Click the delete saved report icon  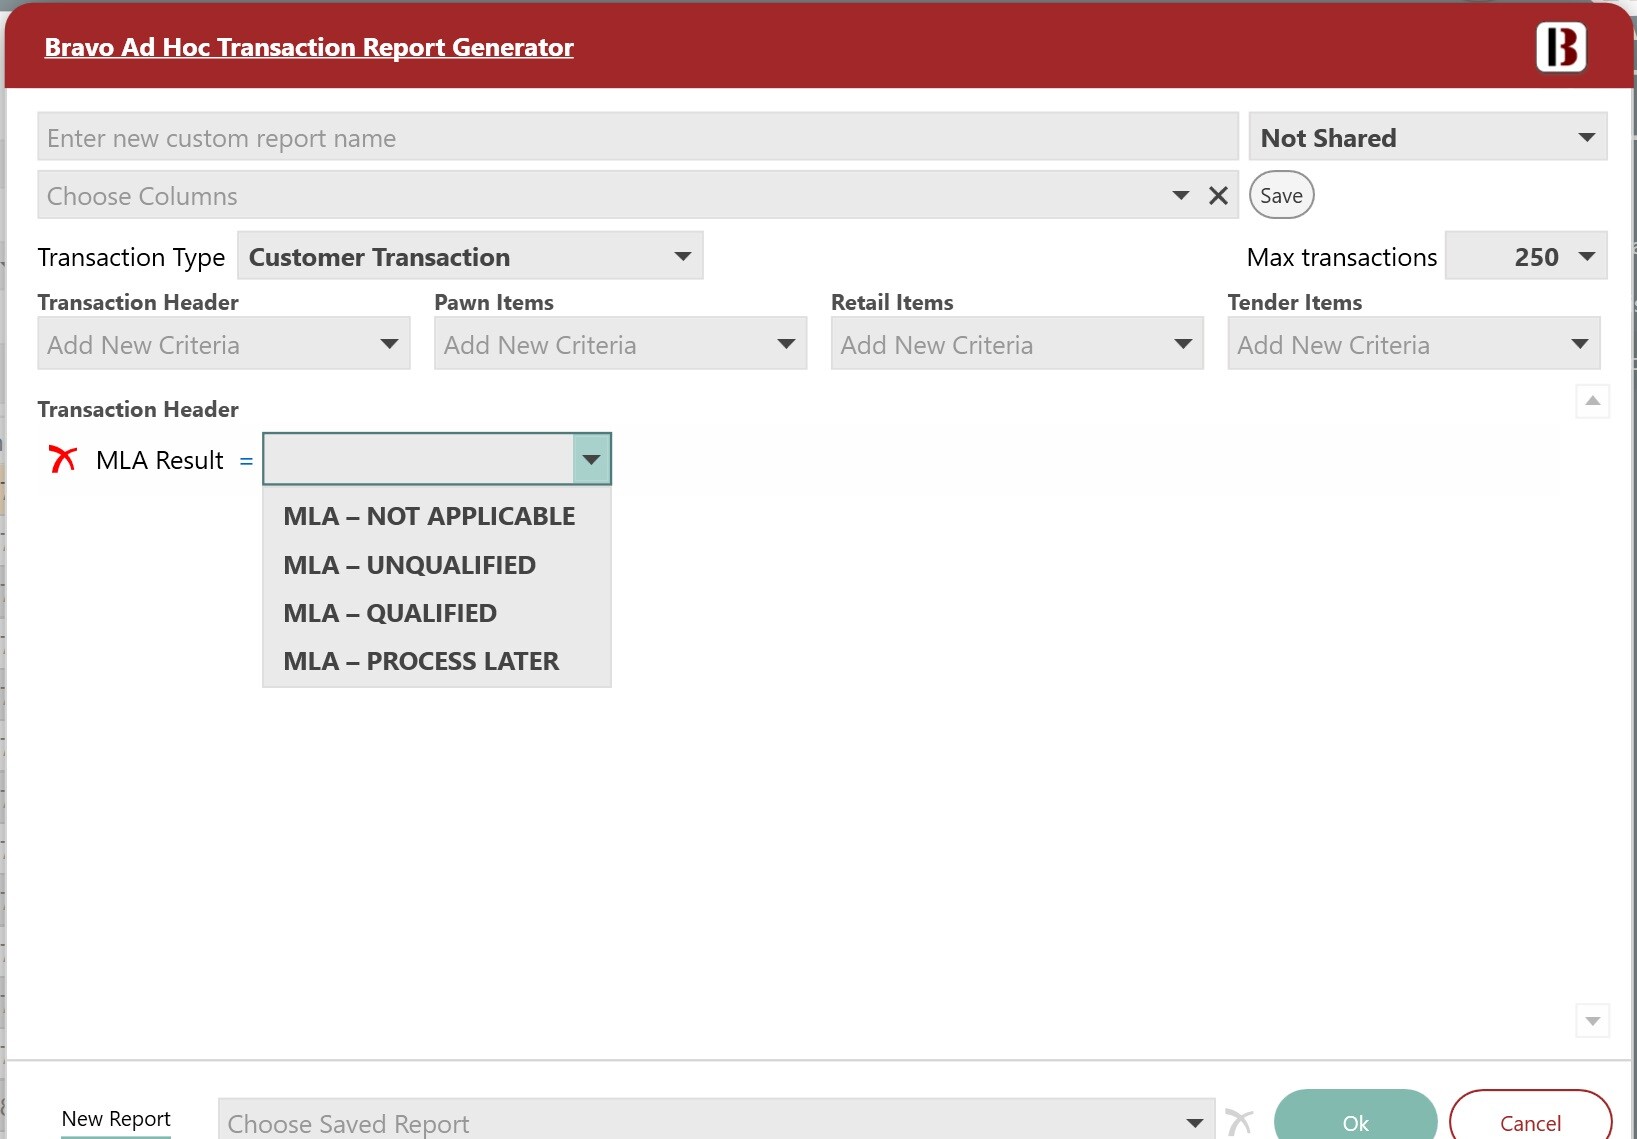1239,1122
